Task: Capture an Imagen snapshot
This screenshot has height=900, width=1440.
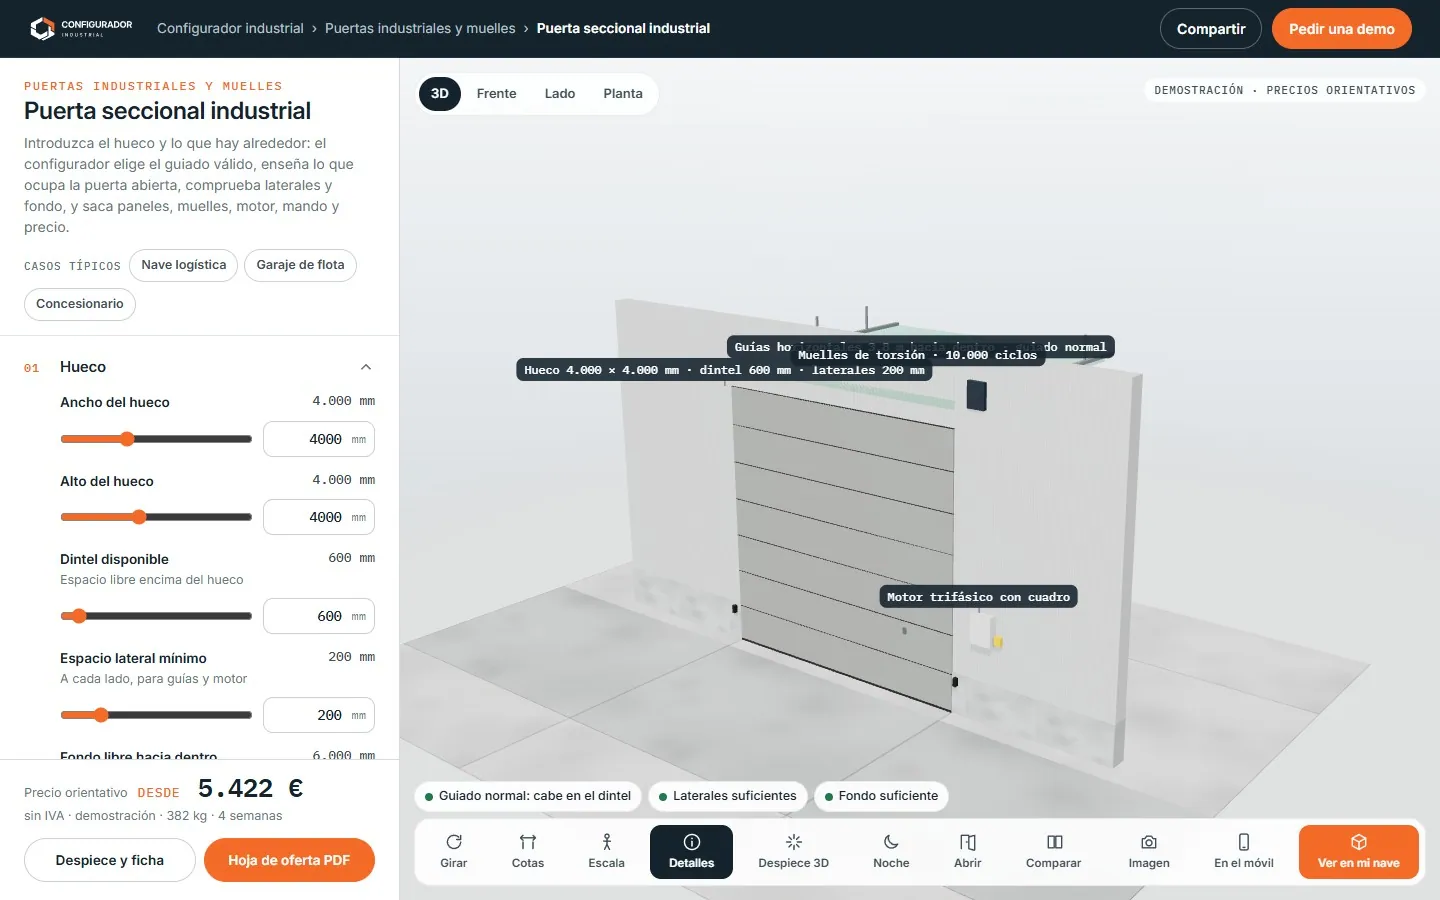Action: click(x=1149, y=852)
